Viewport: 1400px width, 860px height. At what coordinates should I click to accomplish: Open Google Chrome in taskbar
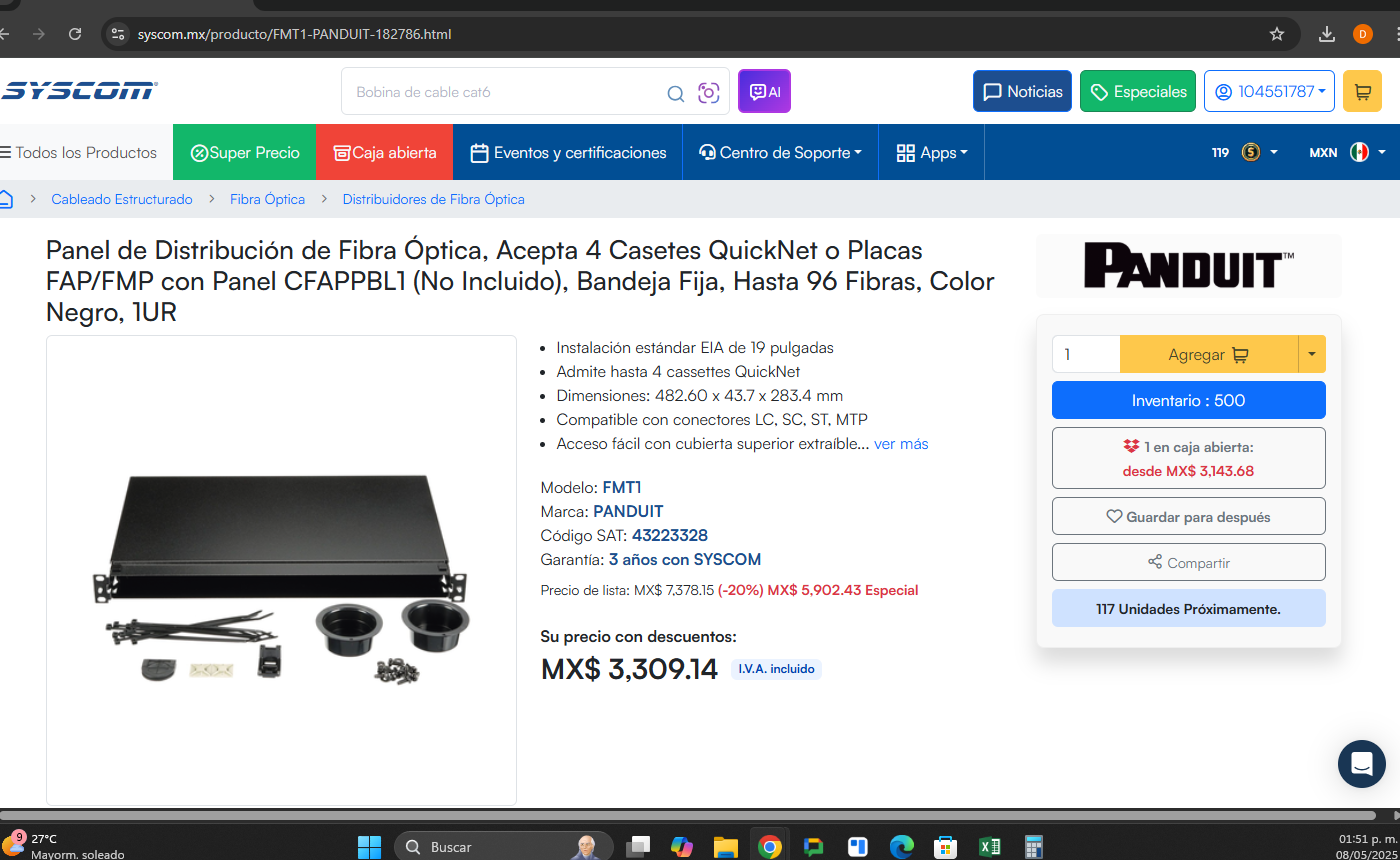click(x=769, y=847)
